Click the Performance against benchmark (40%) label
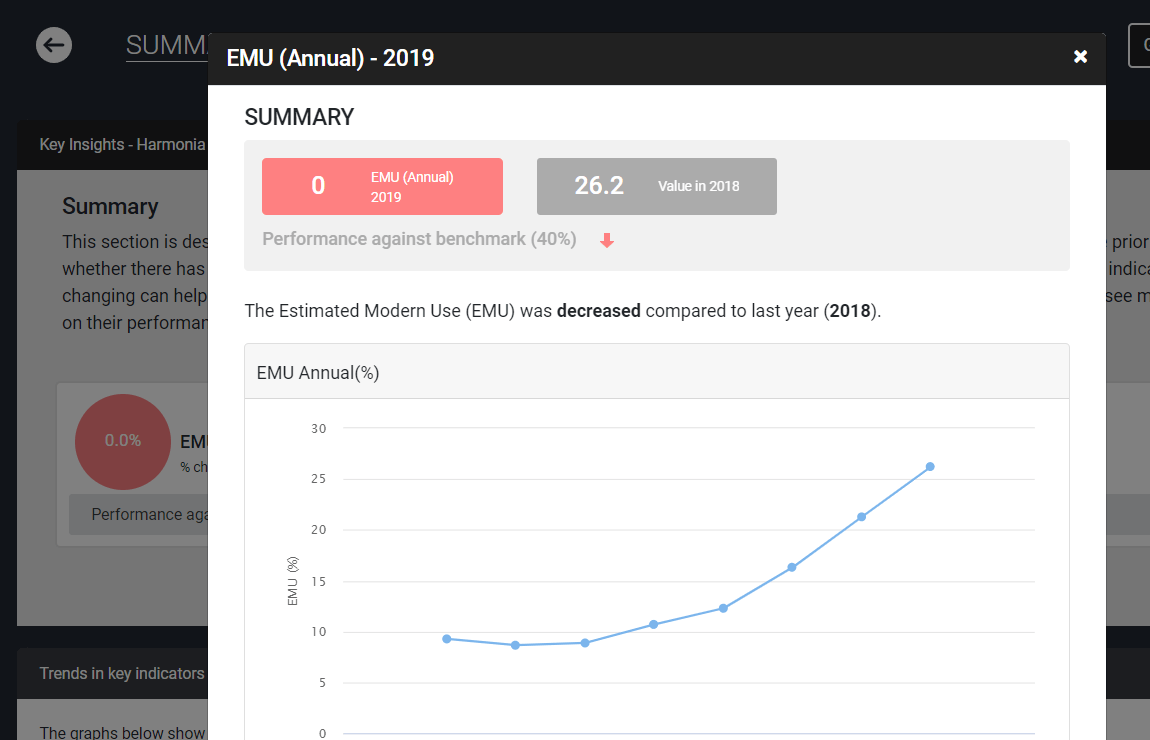The width and height of the screenshot is (1150, 740). [420, 239]
